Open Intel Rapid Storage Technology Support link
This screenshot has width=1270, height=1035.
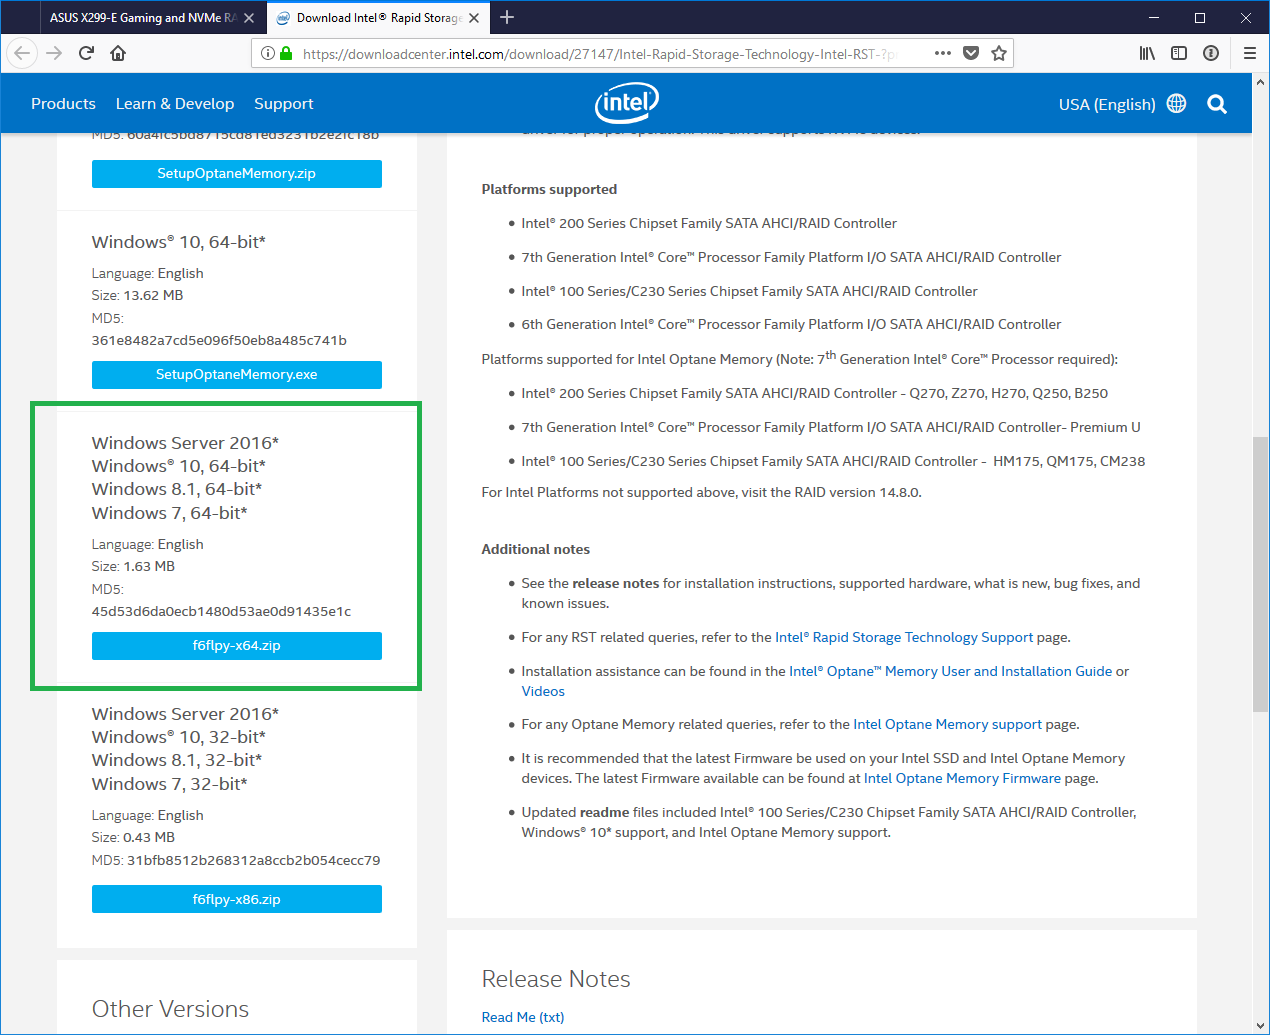pos(904,637)
